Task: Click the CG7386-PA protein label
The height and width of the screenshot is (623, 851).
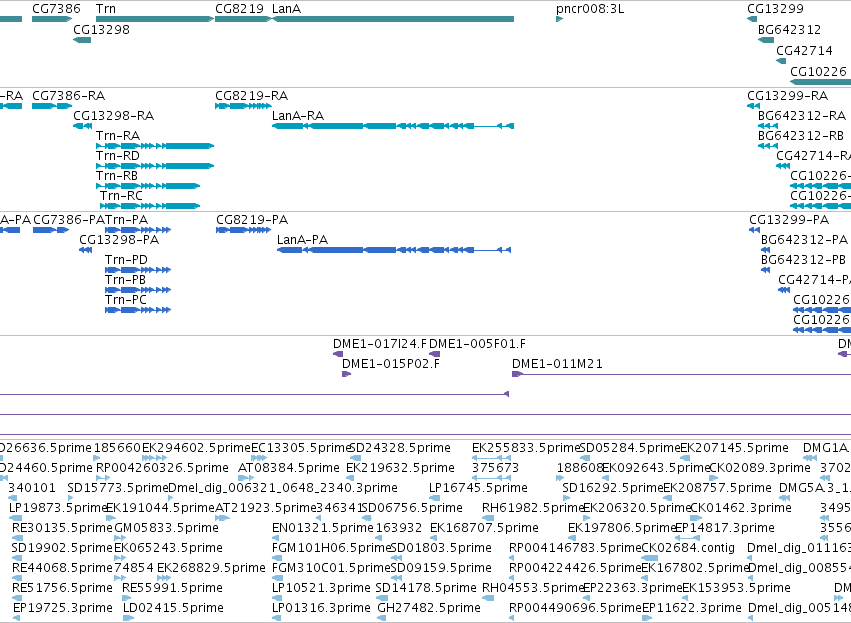Action: click(69, 220)
